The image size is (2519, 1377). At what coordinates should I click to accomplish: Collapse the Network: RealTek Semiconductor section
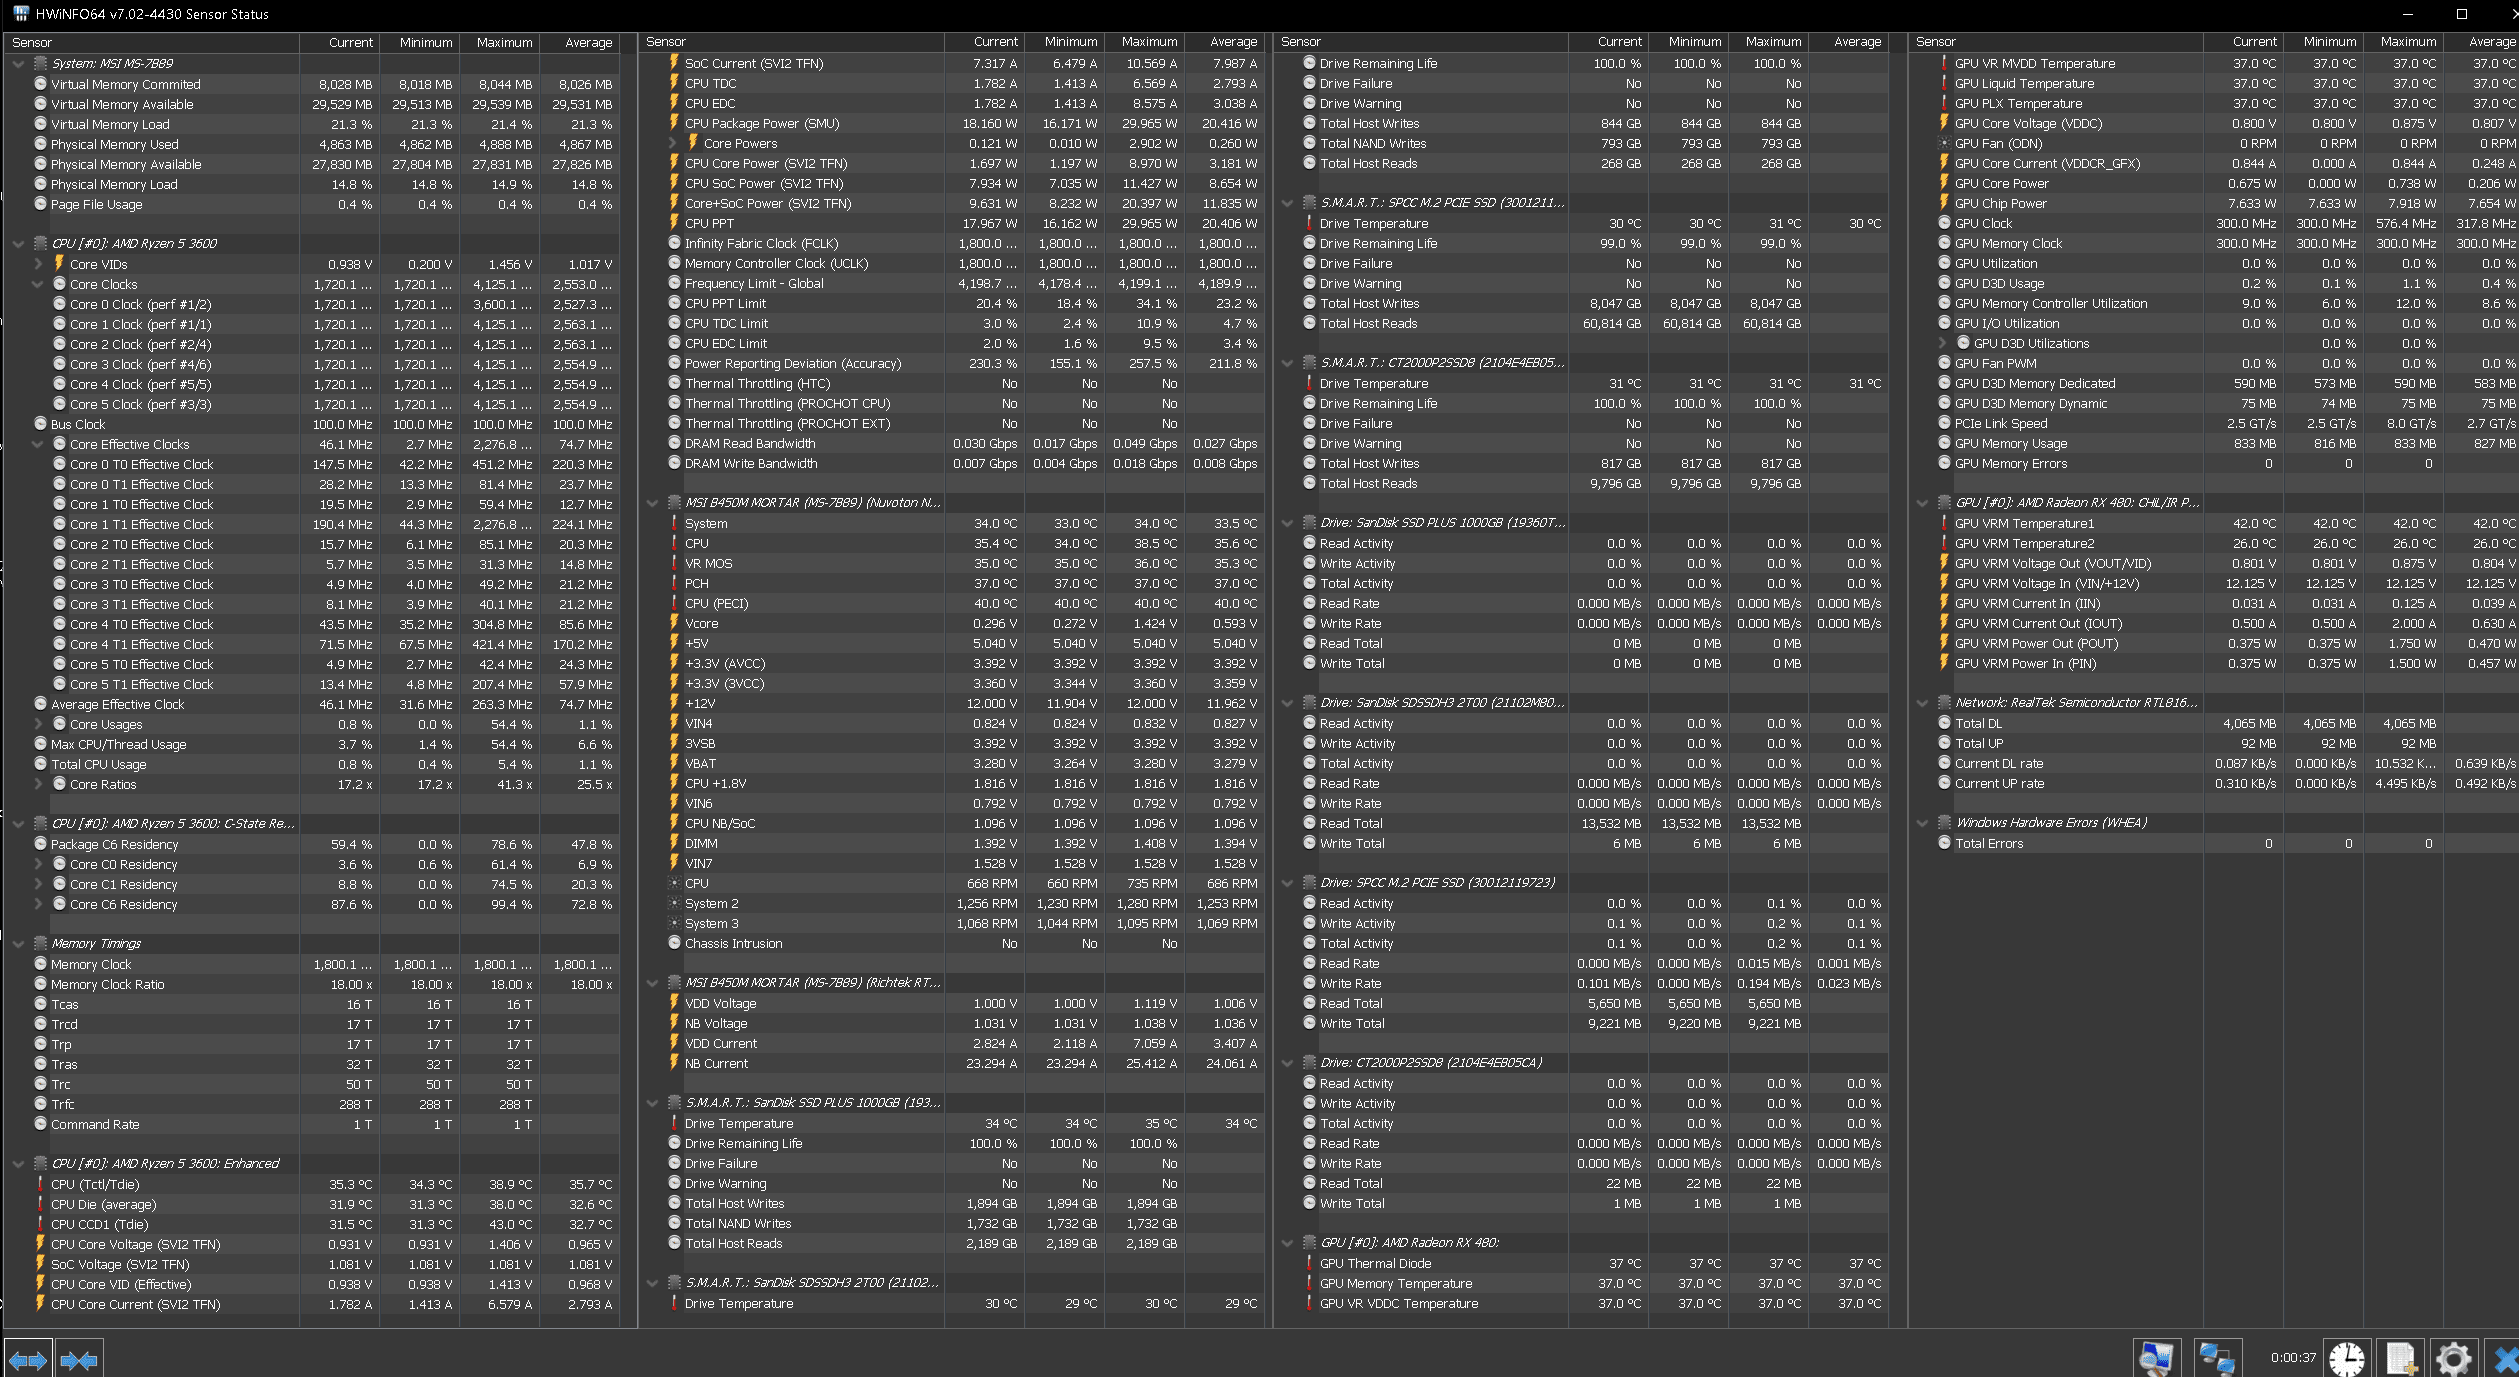[1922, 703]
